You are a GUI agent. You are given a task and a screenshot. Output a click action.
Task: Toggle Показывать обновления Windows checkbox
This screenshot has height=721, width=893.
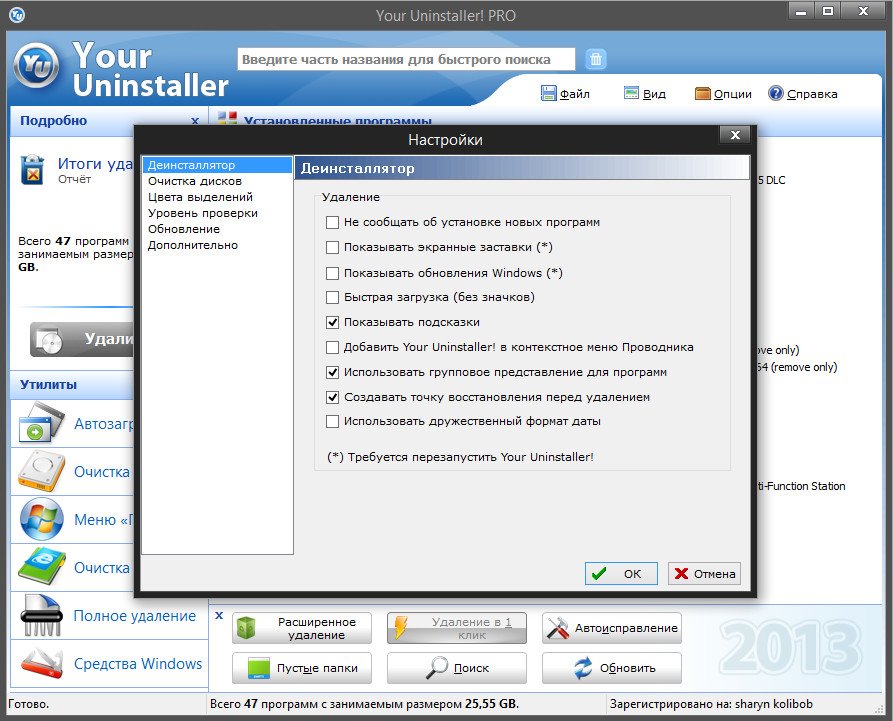[x=333, y=273]
